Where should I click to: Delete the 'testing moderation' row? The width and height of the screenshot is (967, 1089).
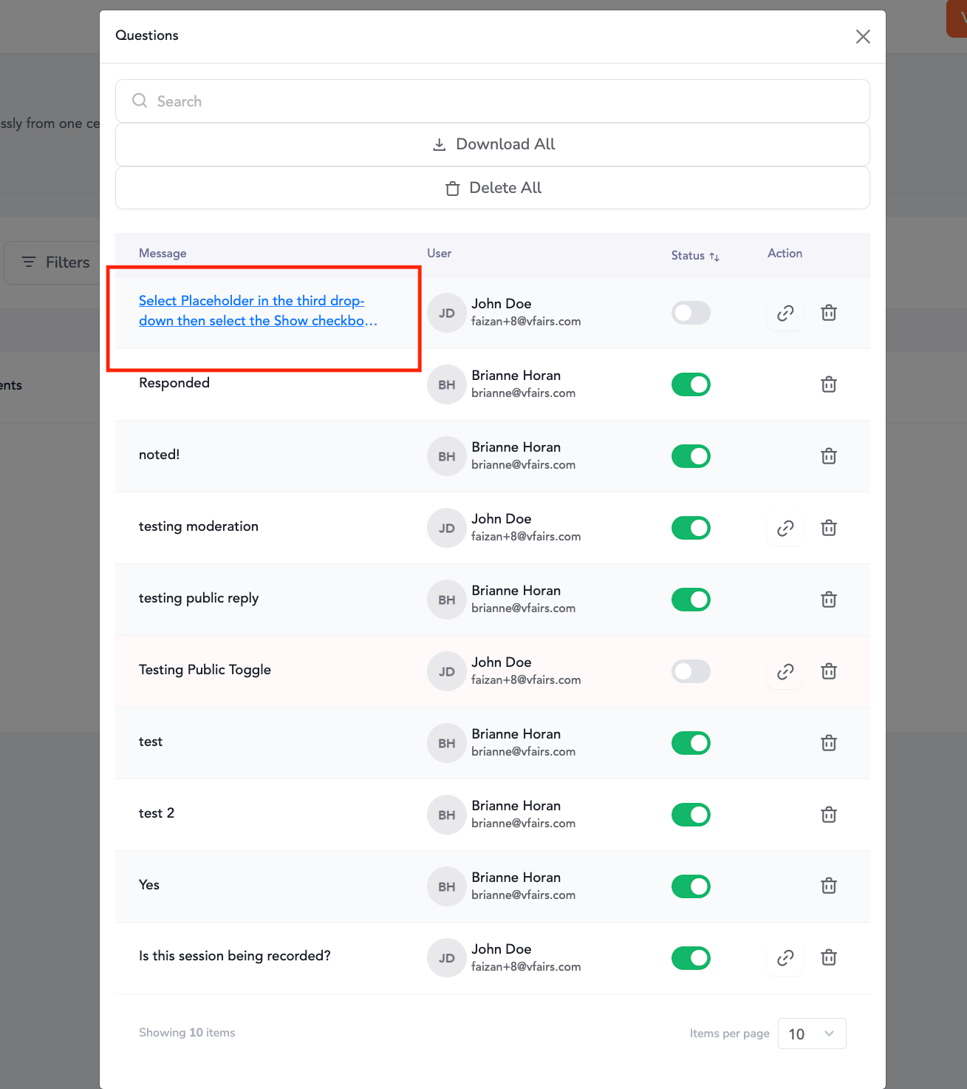(829, 529)
